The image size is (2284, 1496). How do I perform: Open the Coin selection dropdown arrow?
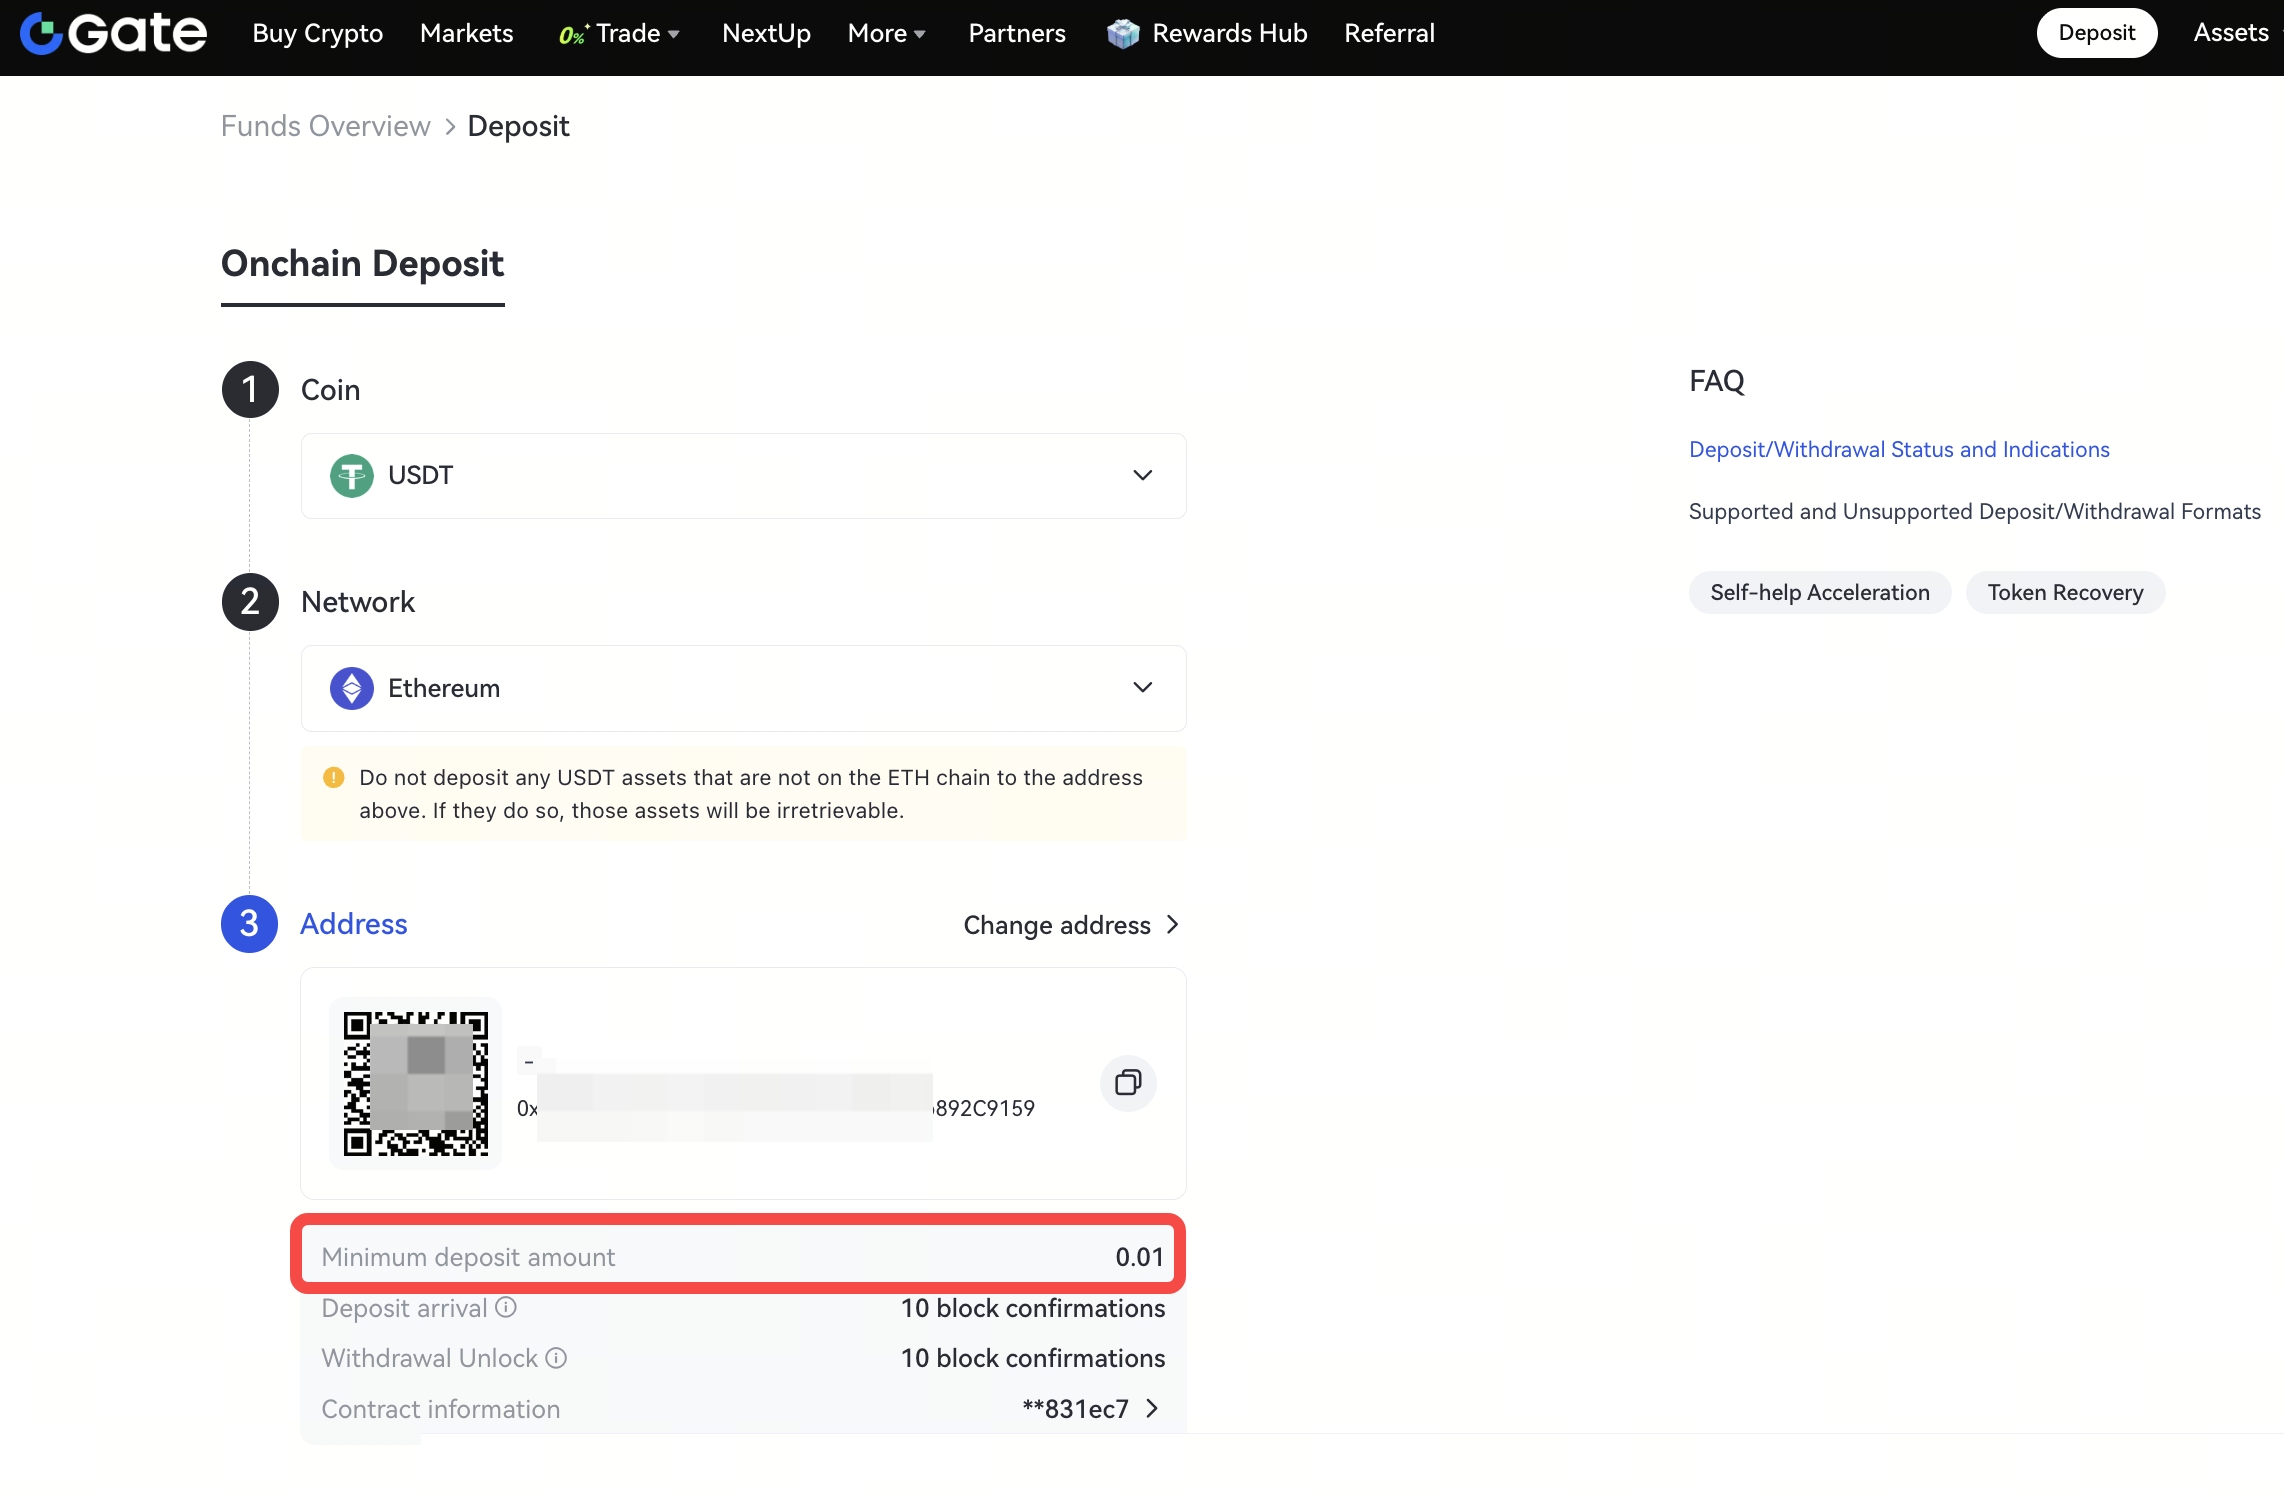pyautogui.click(x=1142, y=475)
